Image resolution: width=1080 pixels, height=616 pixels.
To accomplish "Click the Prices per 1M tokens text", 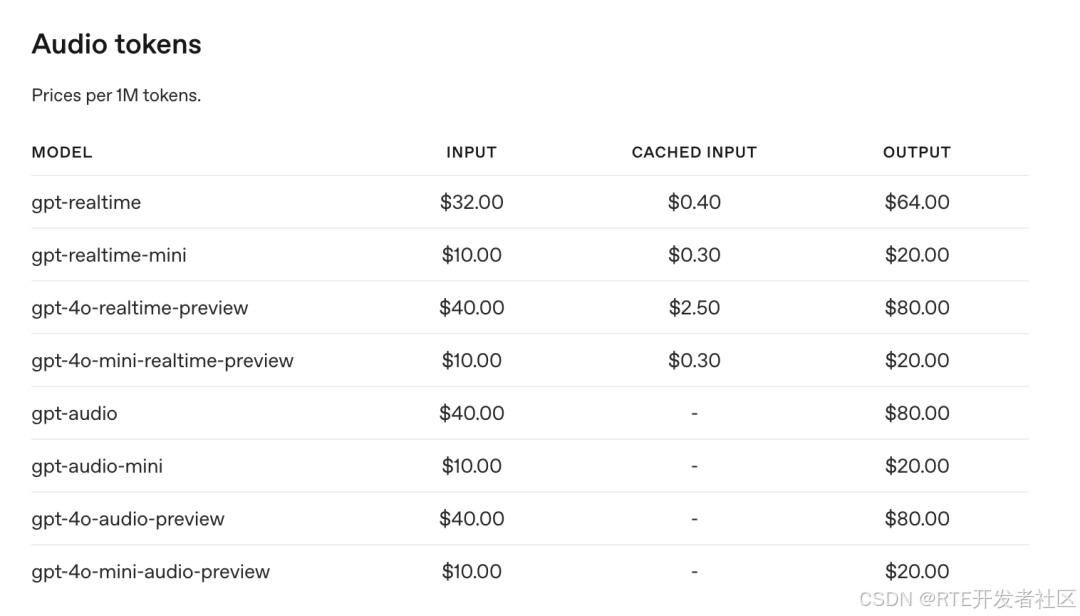I will click(x=116, y=95).
